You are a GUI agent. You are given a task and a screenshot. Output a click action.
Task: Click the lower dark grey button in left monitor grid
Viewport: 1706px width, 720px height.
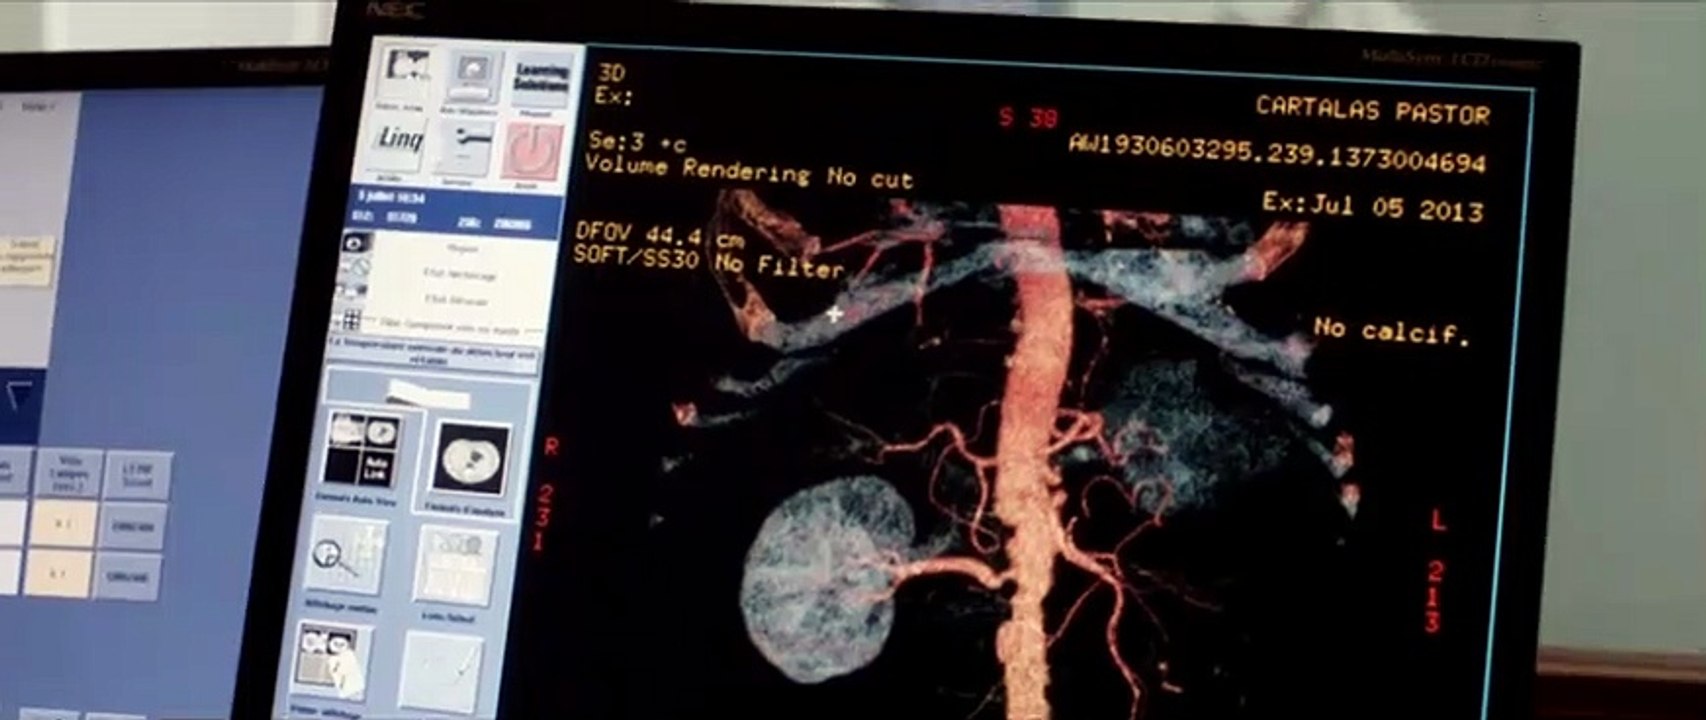(x=127, y=578)
